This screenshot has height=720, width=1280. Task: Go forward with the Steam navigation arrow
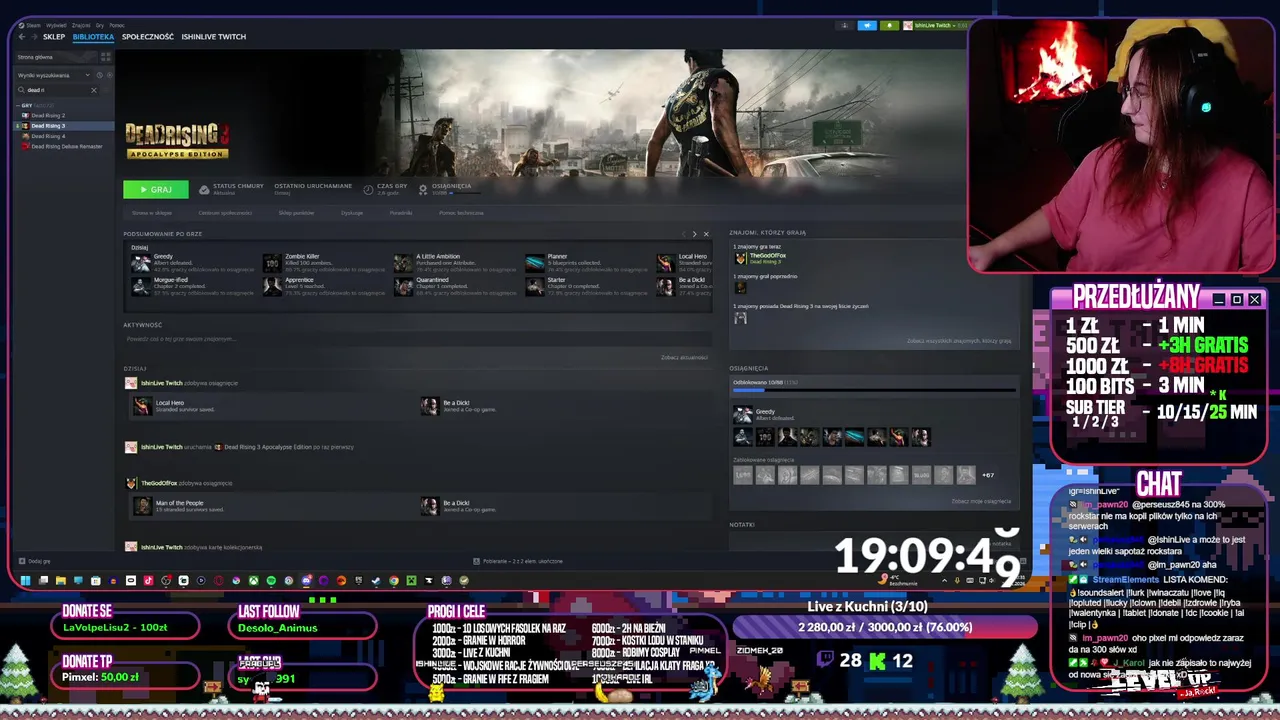tap(34, 37)
